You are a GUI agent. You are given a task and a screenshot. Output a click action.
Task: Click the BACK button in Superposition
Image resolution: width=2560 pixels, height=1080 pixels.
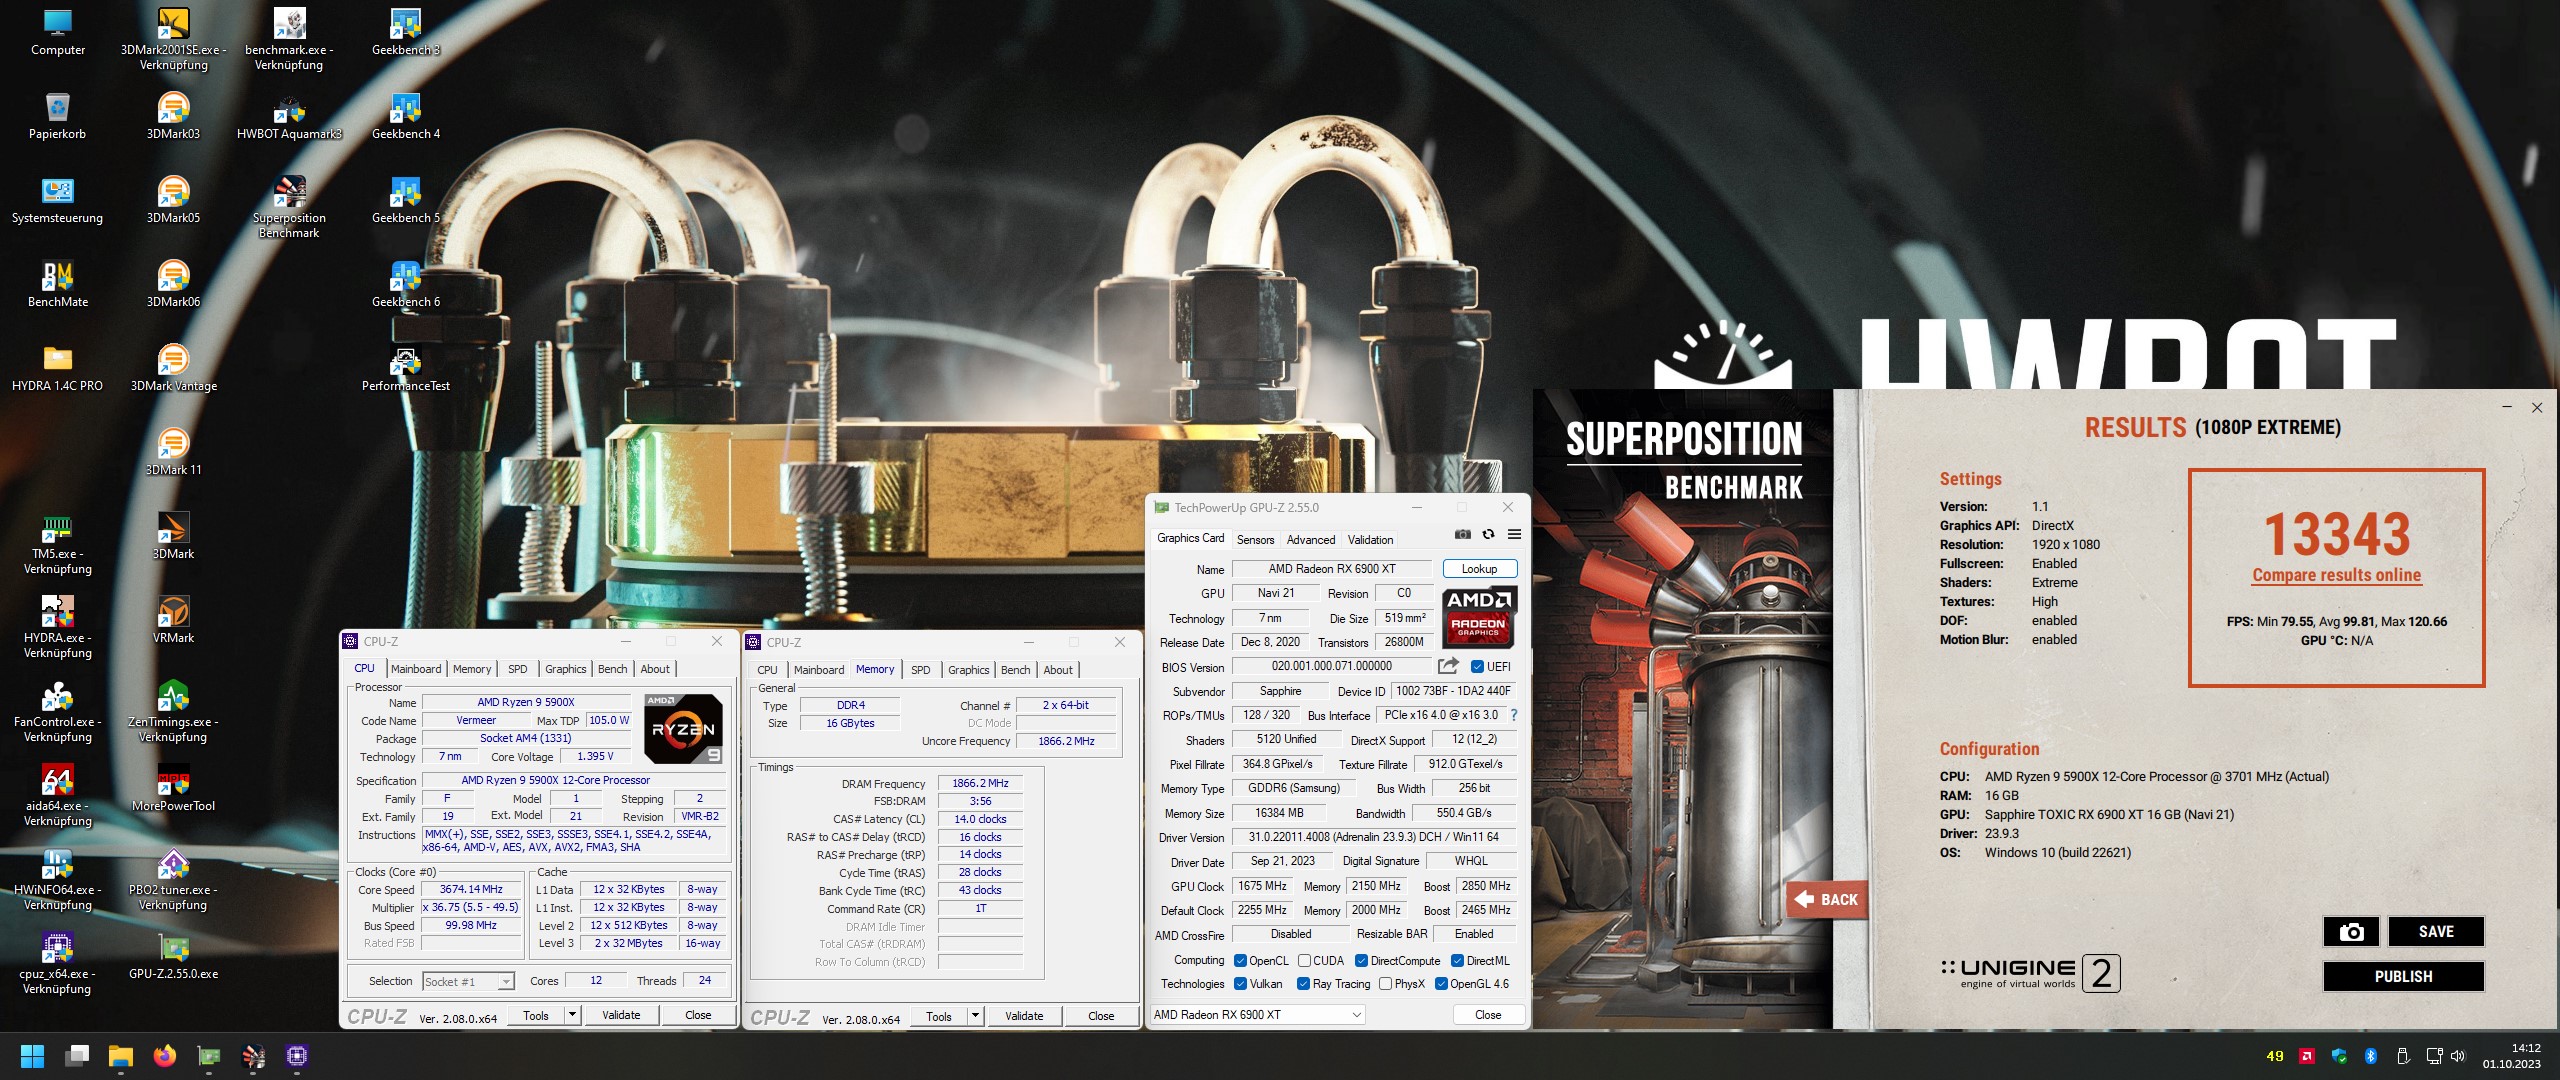1826,899
